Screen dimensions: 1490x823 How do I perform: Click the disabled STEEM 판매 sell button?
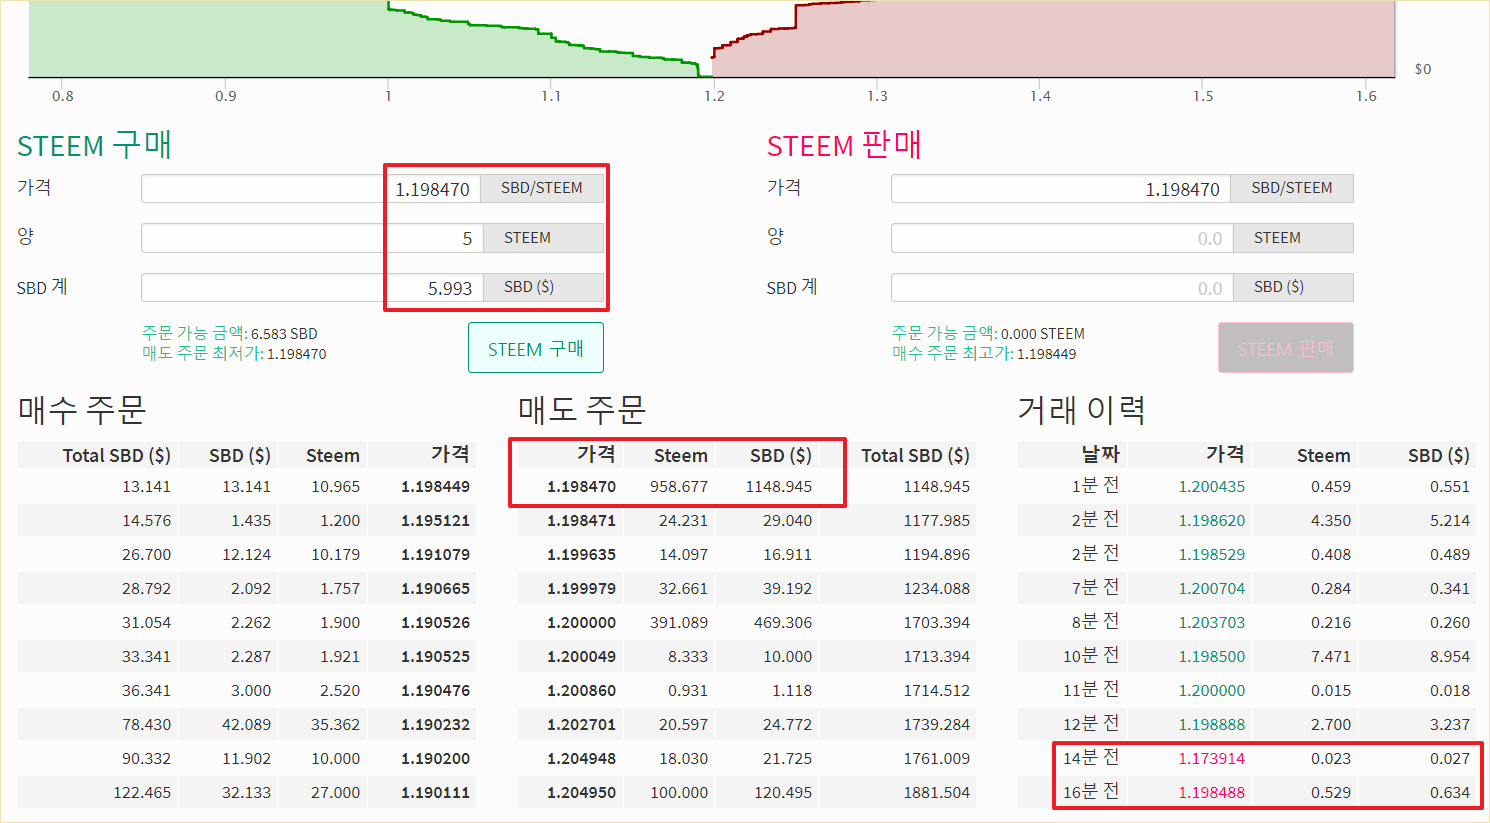[x=1286, y=348]
